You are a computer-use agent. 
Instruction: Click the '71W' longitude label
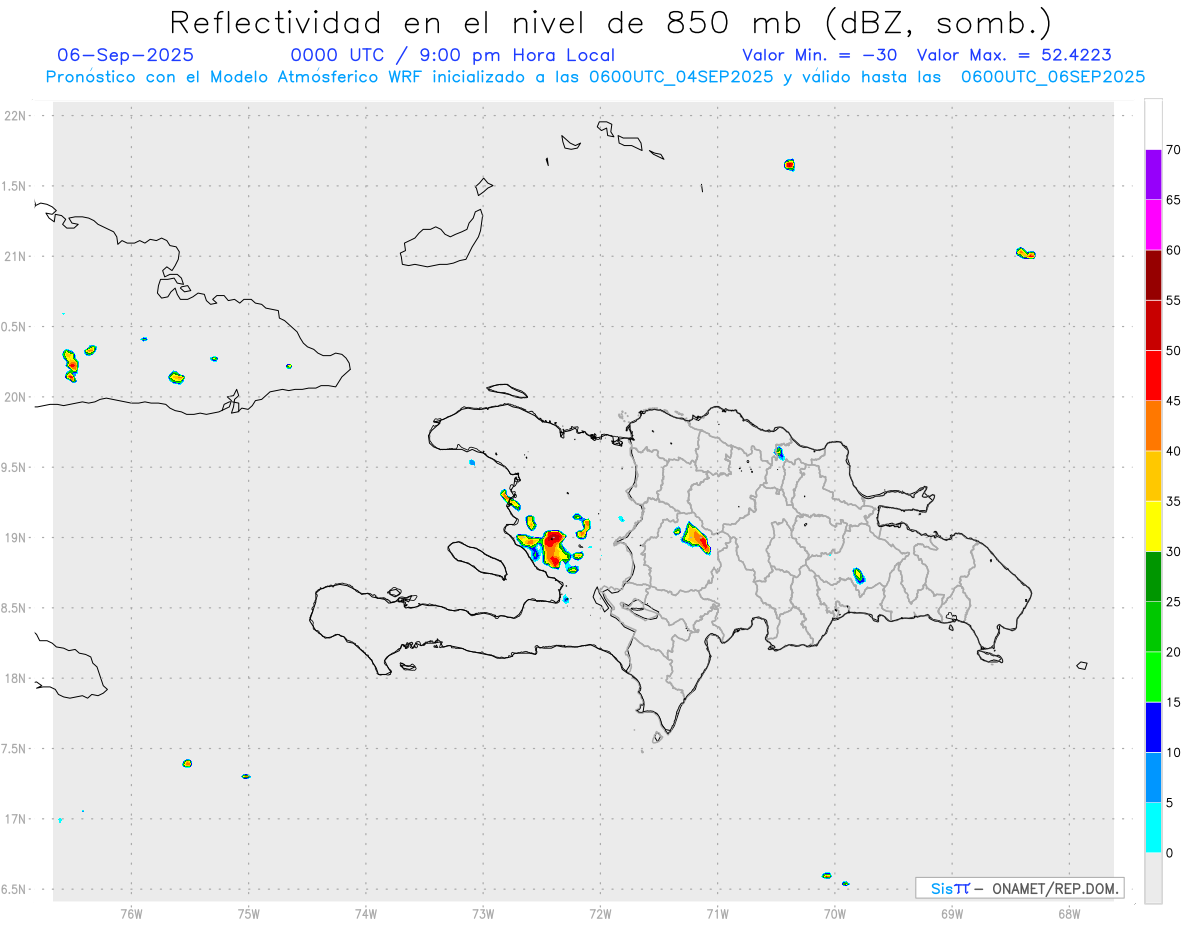pyautogui.click(x=717, y=913)
